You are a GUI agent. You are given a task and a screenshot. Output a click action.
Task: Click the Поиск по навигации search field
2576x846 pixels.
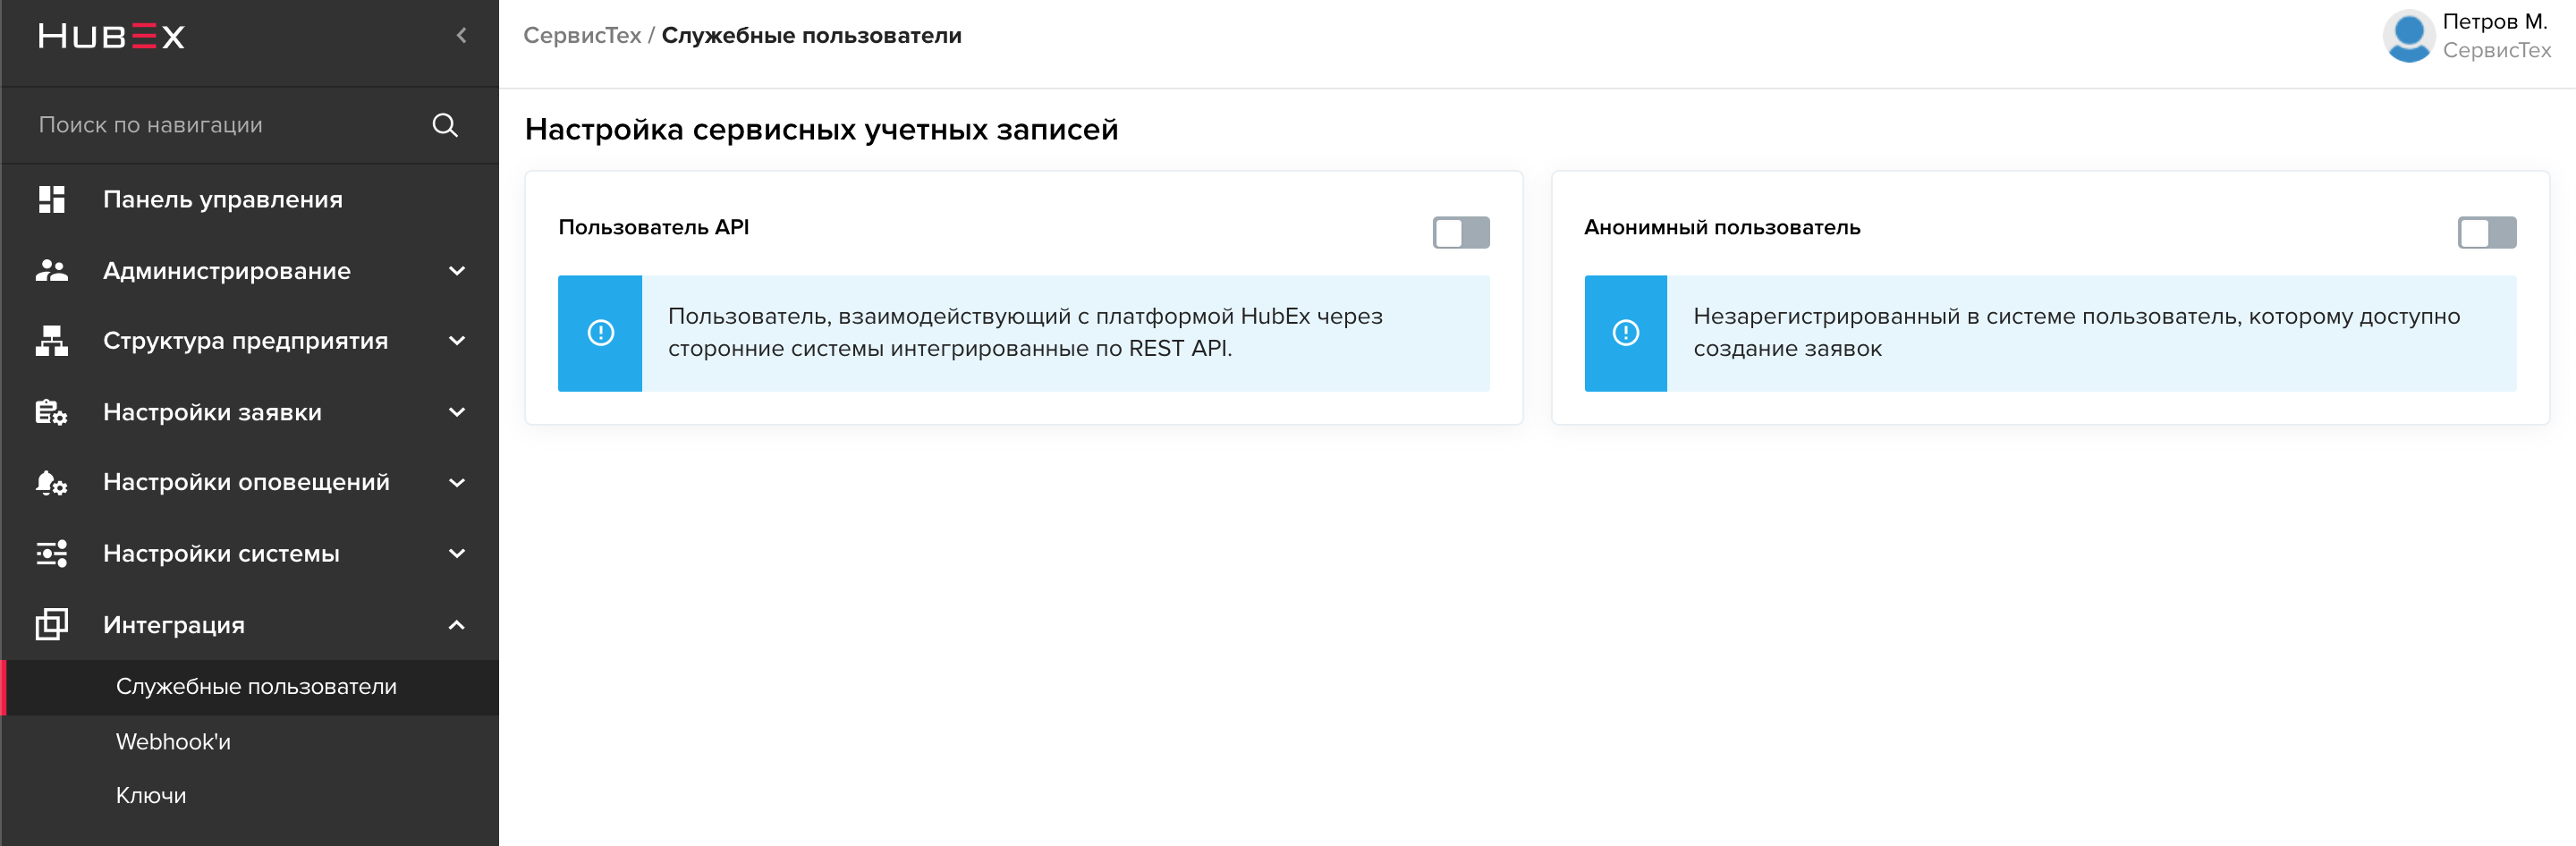pos(230,125)
